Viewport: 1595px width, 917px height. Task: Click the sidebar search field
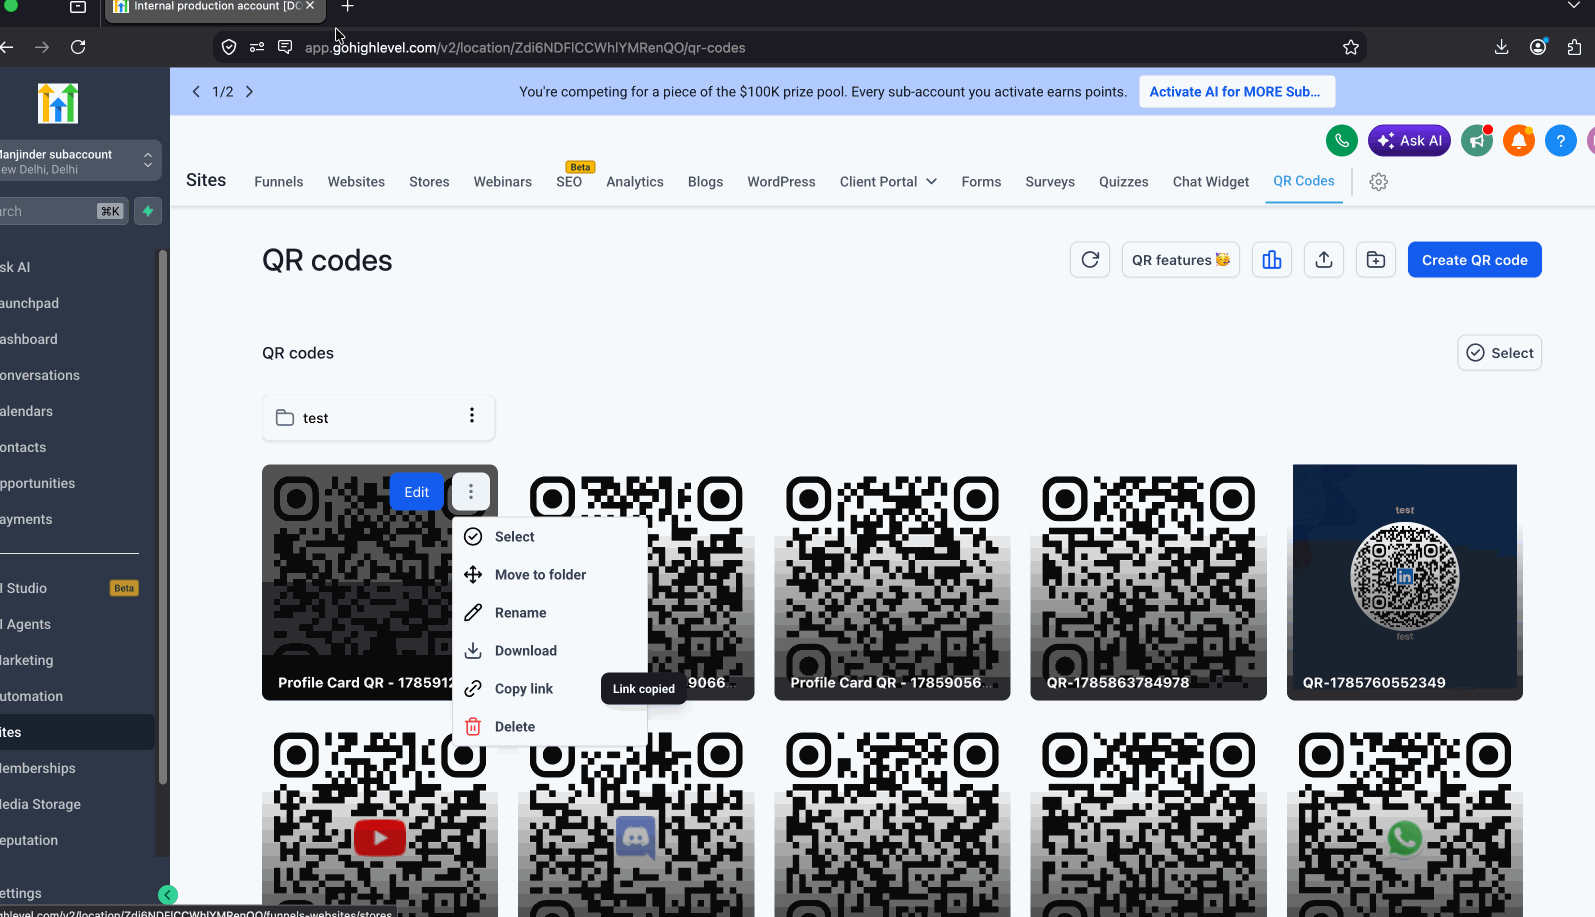[x=64, y=211]
